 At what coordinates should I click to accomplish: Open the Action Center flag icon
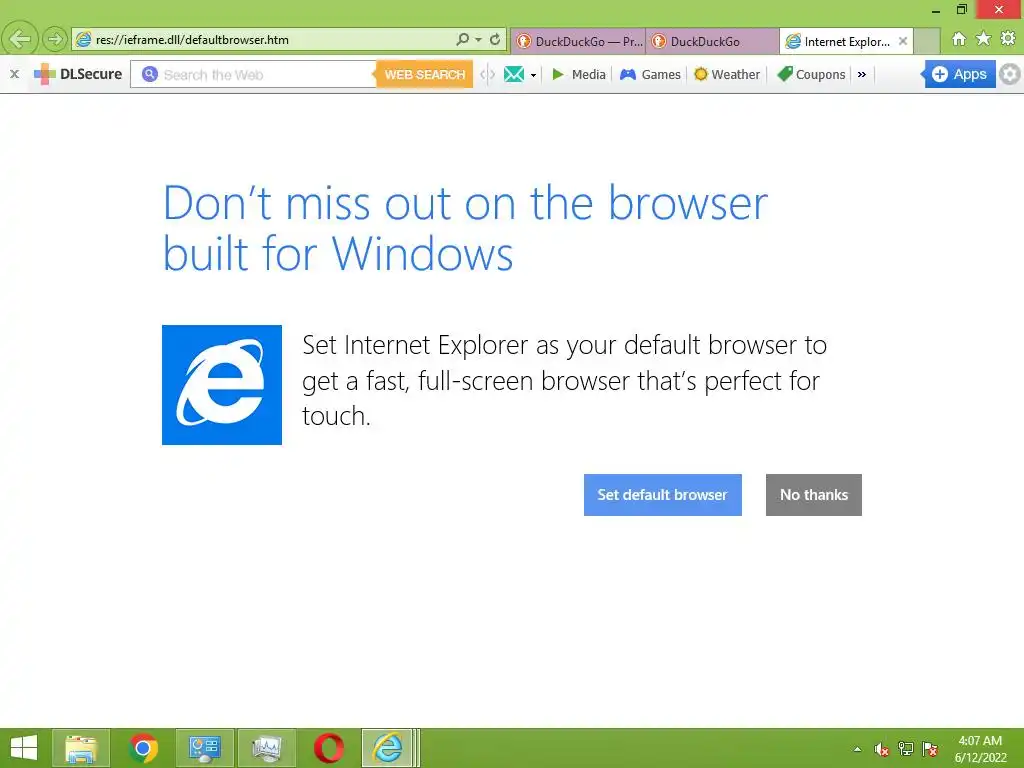point(929,749)
